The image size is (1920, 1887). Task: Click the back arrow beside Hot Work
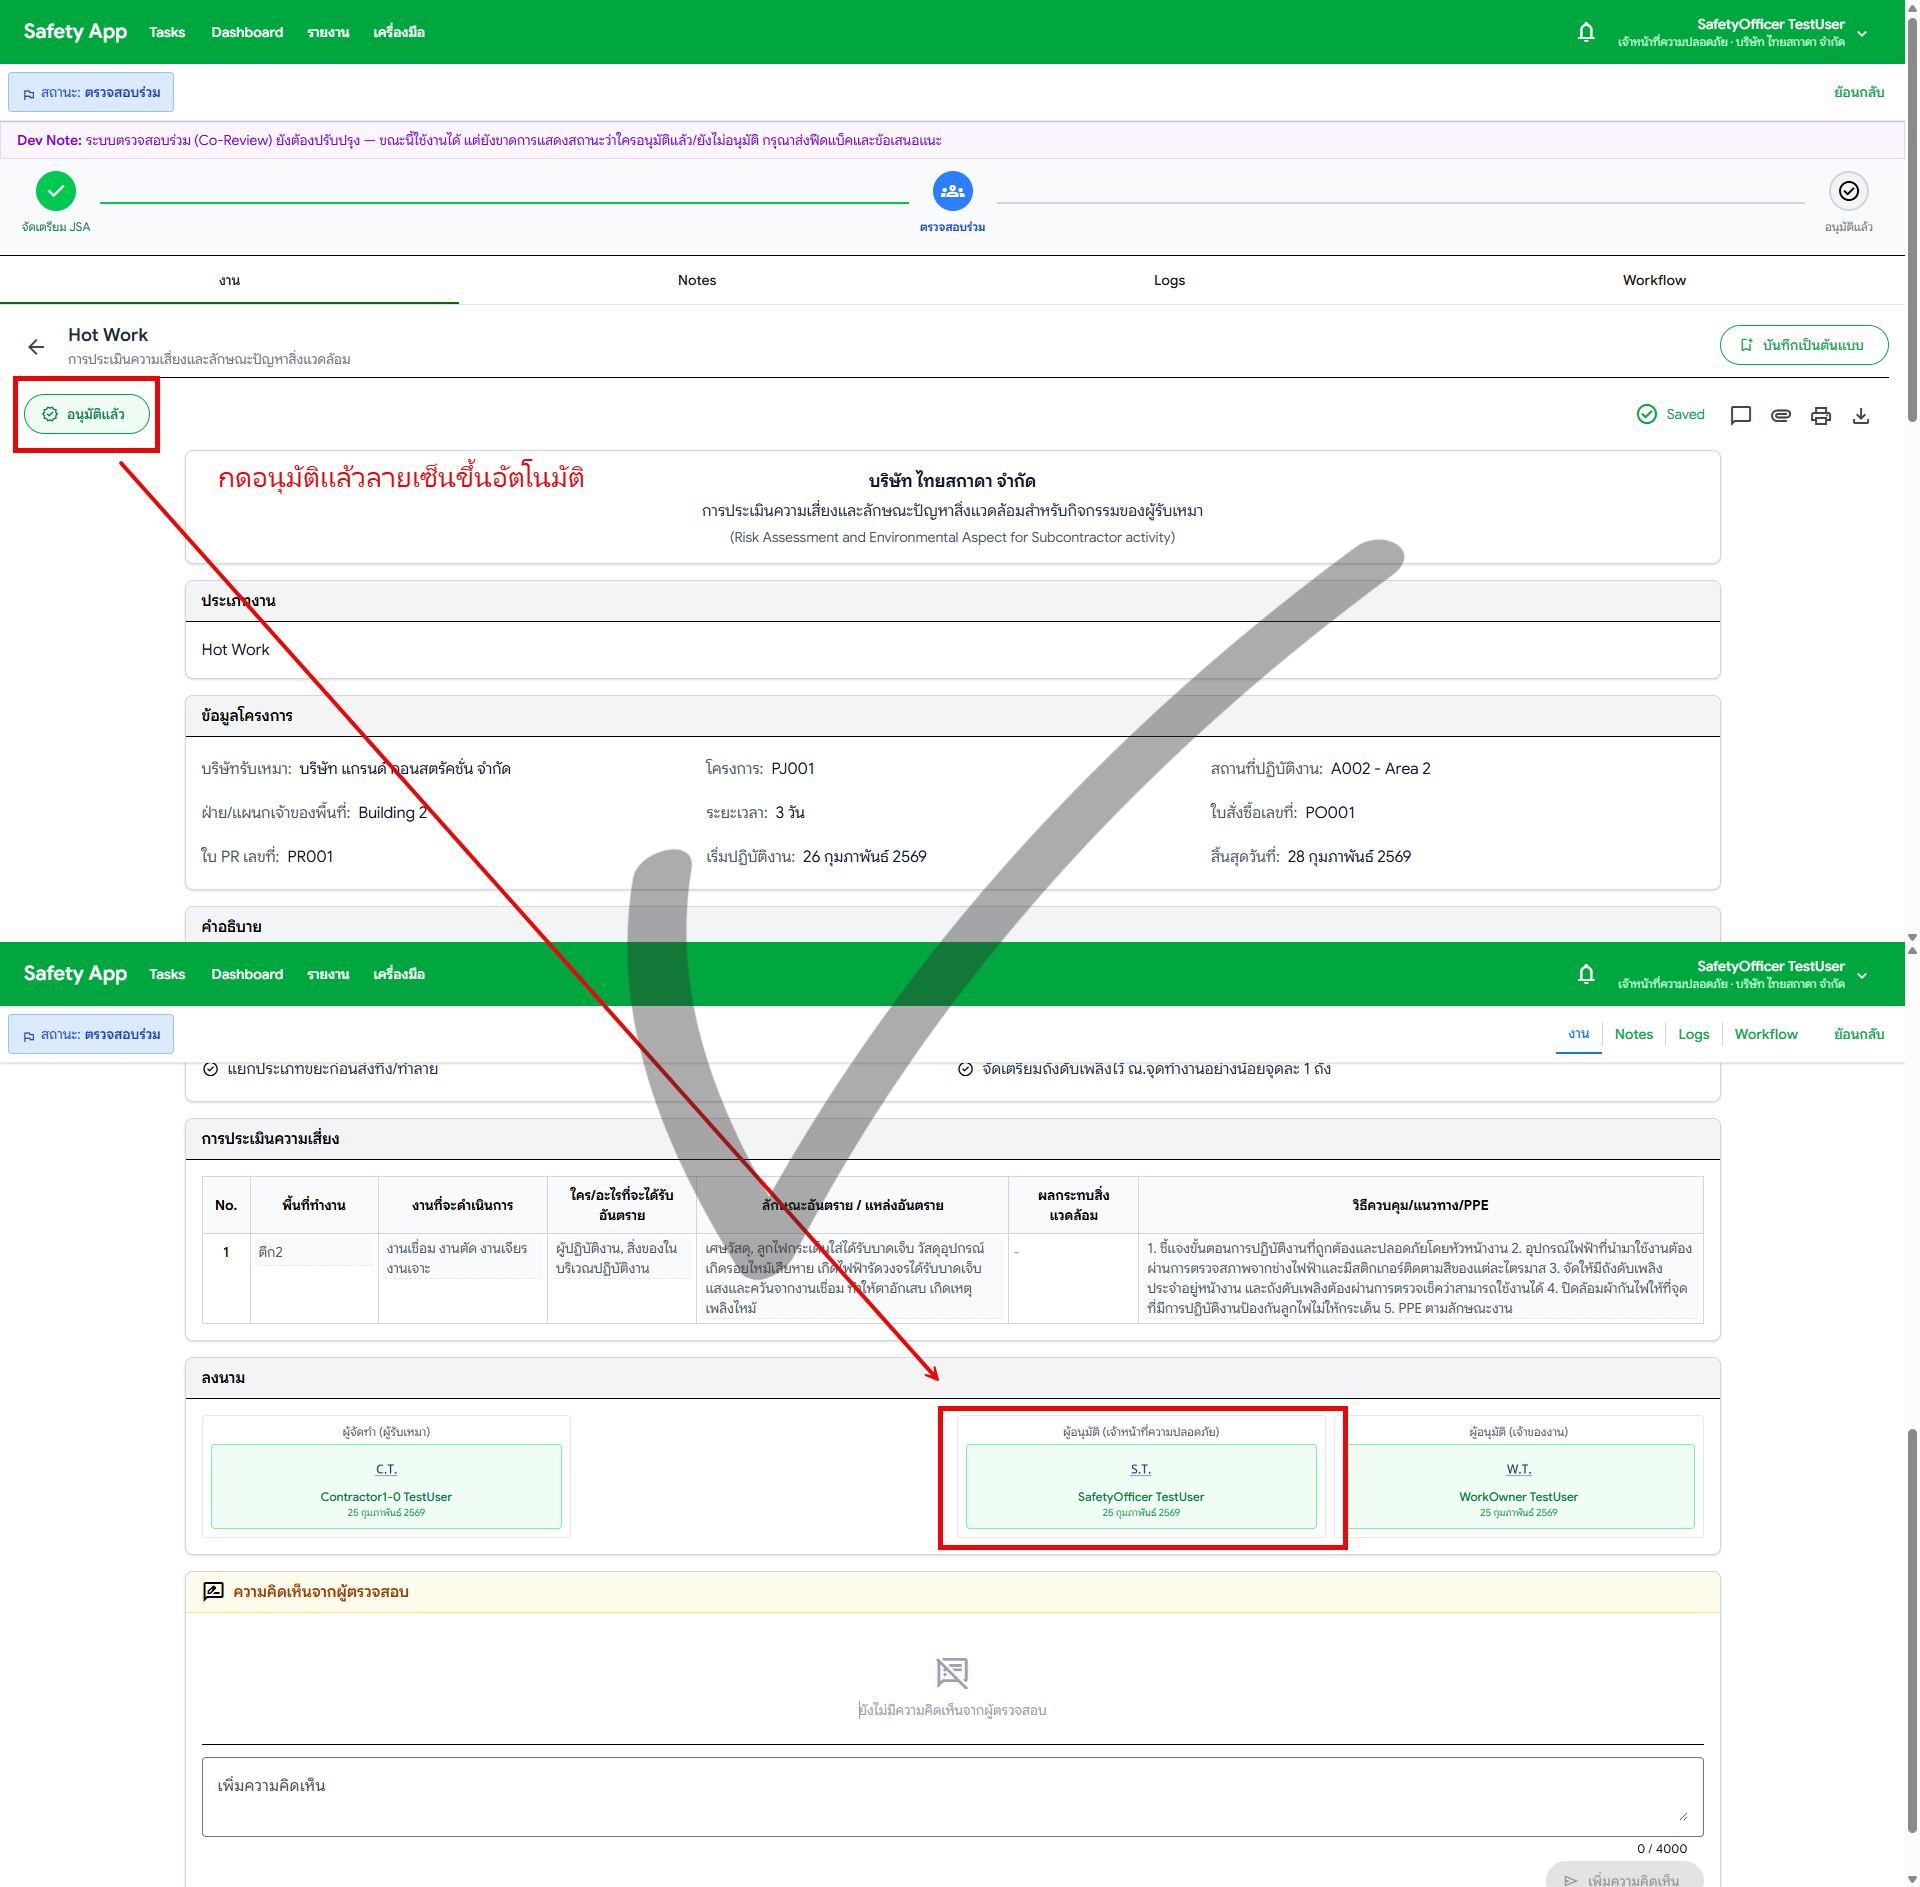[37, 346]
